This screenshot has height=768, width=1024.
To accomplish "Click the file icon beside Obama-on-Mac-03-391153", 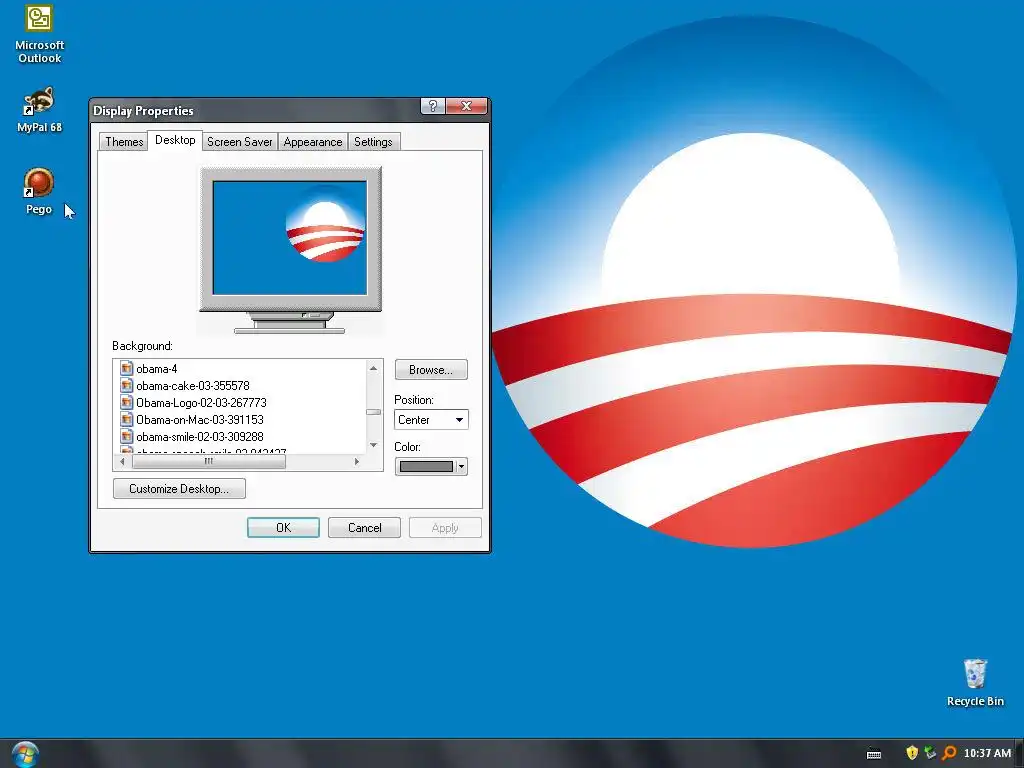I will pos(127,419).
